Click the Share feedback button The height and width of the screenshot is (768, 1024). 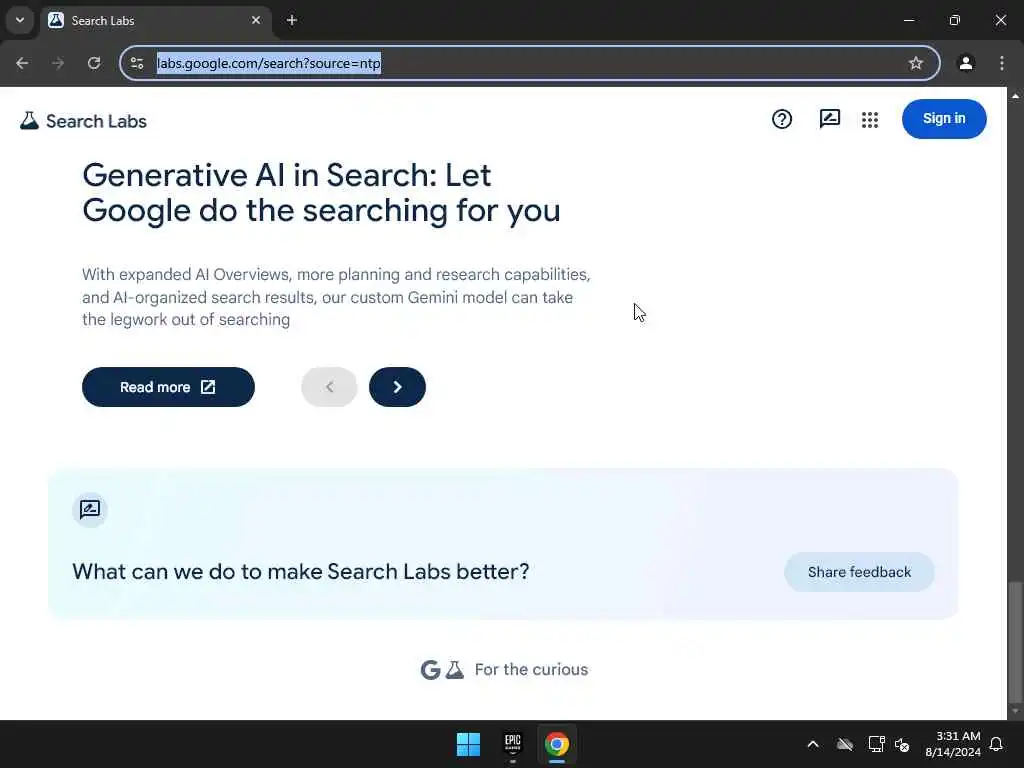tap(859, 572)
